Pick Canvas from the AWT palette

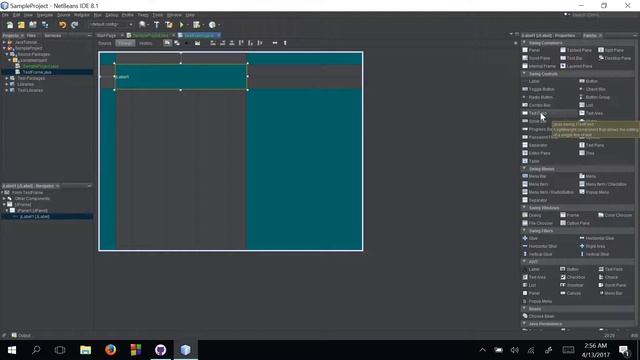click(571, 293)
